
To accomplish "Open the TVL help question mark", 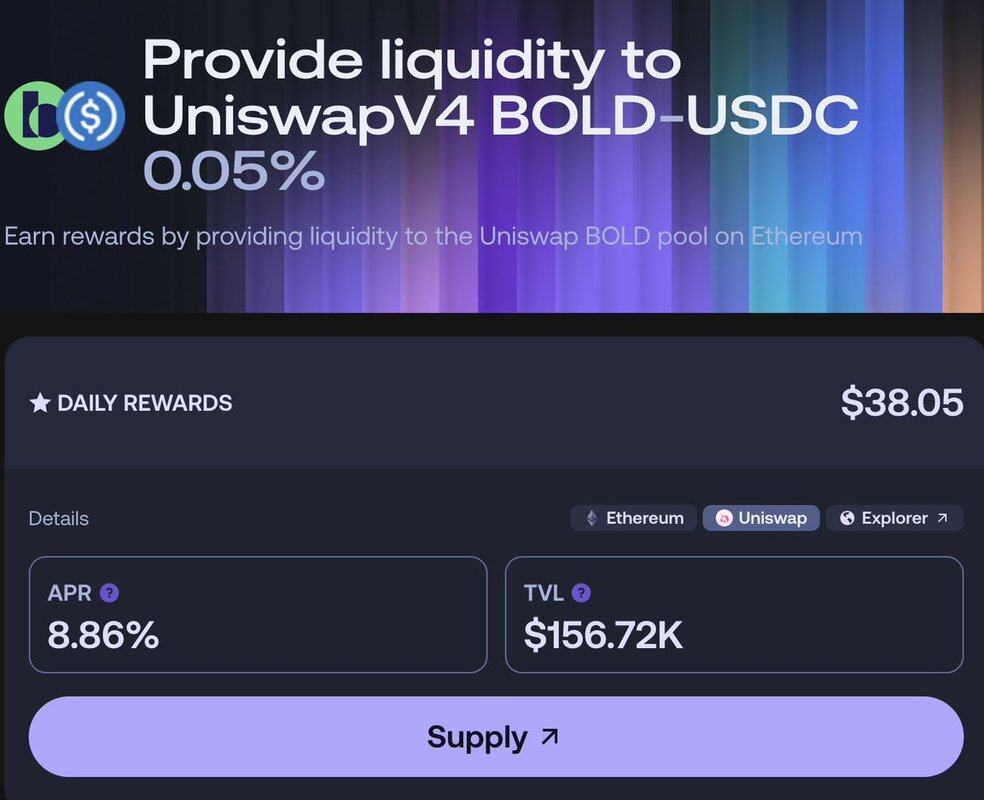I will point(581,593).
